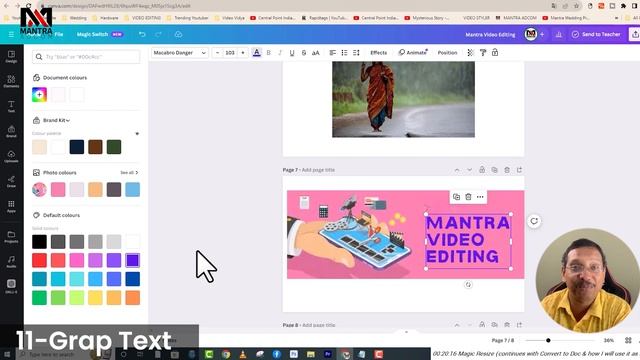This screenshot has width=640, height=360.
Task: Click the Send to Teacher button
Action: click(596, 35)
